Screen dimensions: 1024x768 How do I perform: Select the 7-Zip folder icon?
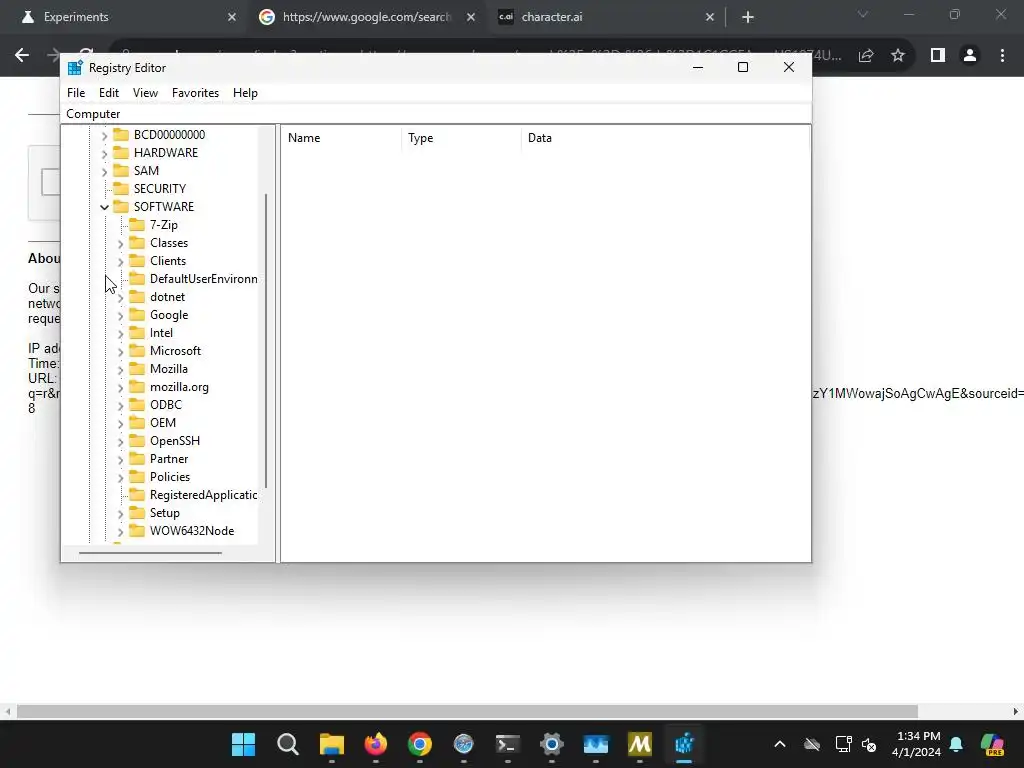pyautogui.click(x=137, y=225)
